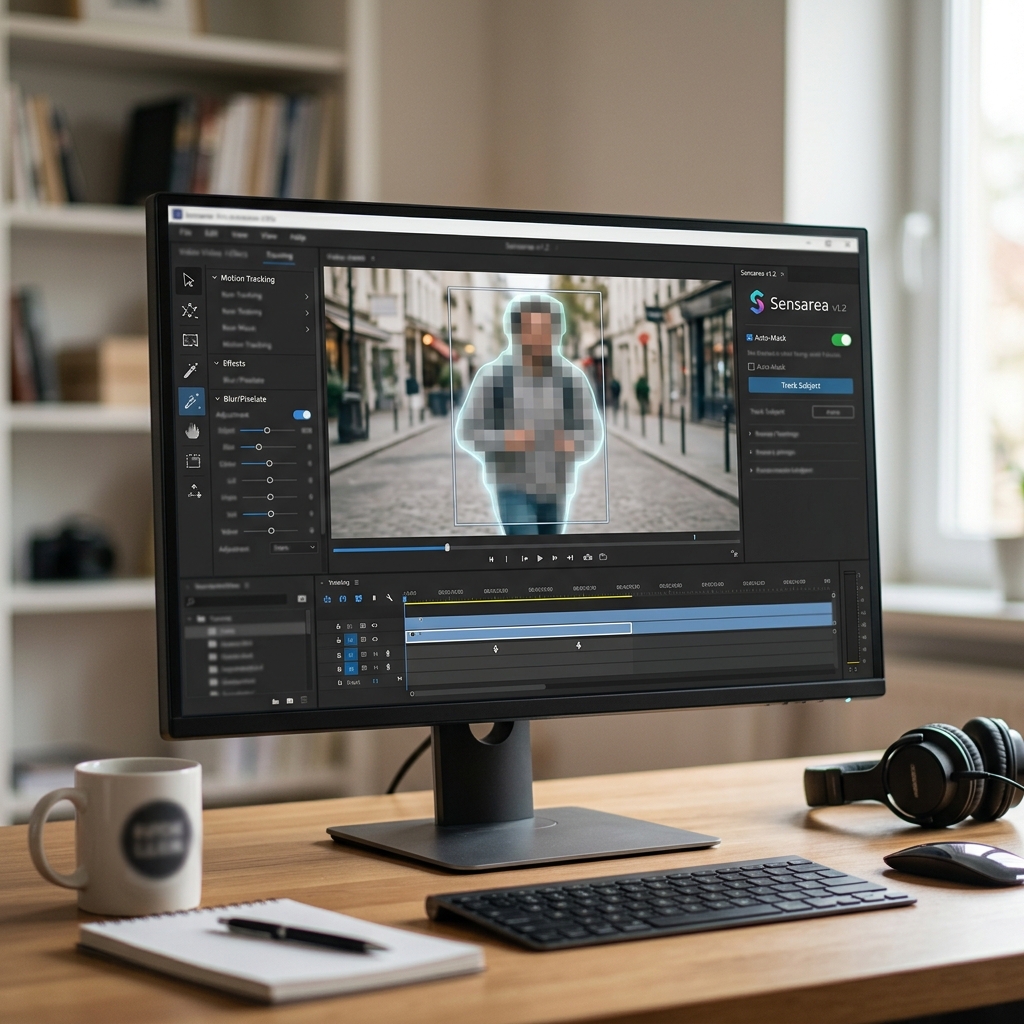Expand the first collapsed section in Sensarea panel
Image resolution: width=1024 pixels, height=1024 pixels.
[750, 433]
